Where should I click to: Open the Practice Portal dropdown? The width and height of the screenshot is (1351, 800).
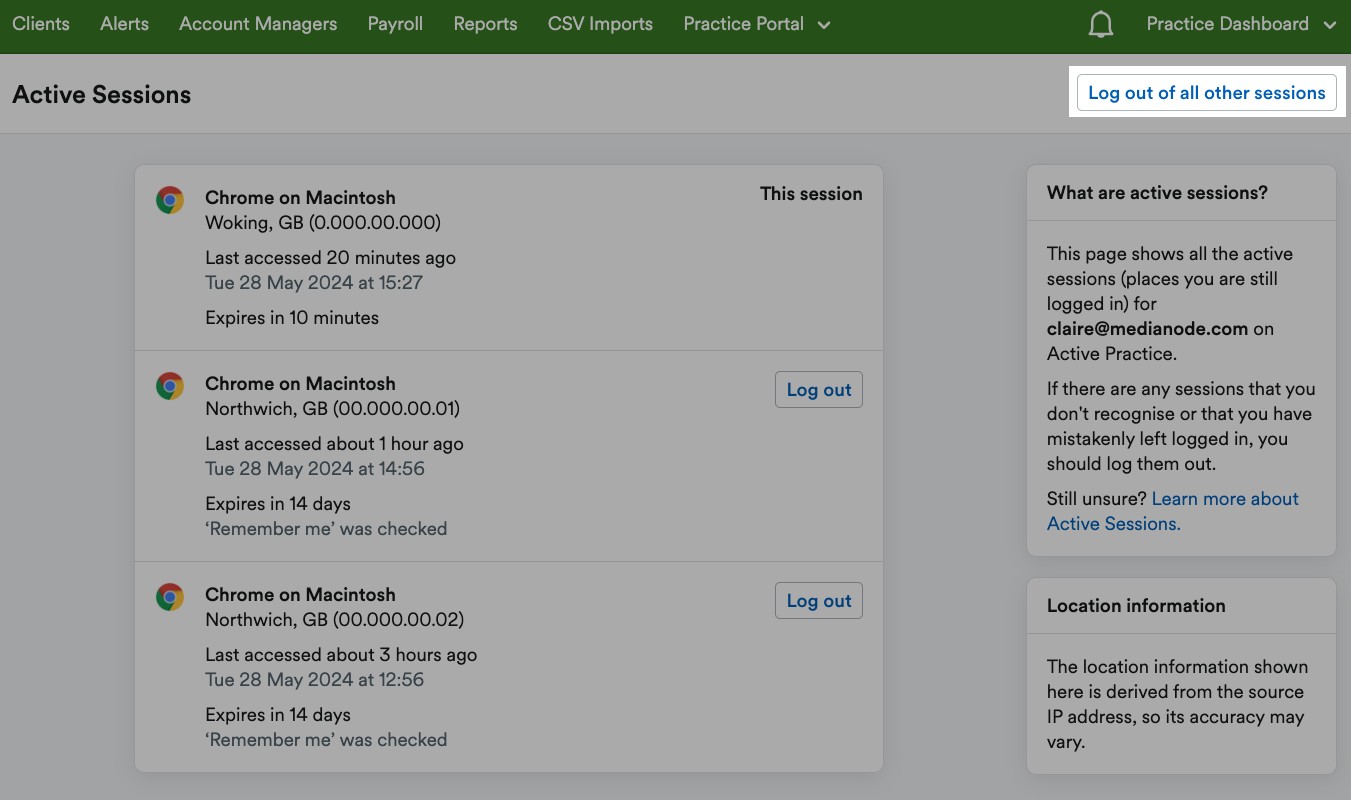coord(756,23)
